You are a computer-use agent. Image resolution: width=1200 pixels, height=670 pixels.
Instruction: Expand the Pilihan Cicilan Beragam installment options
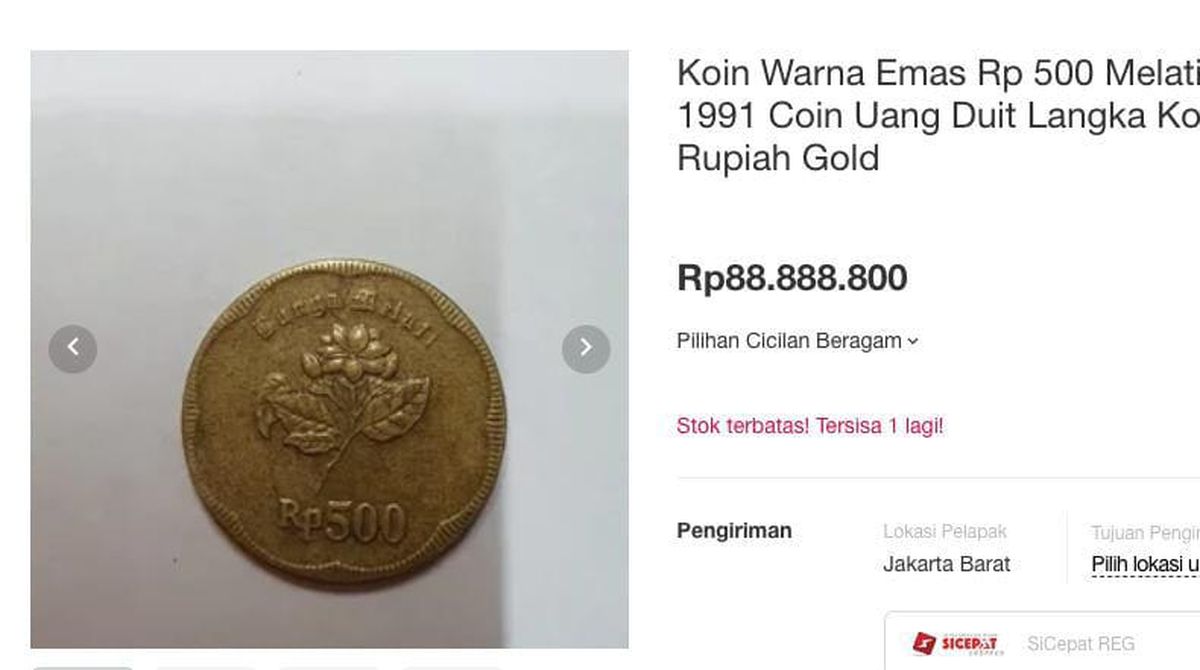coord(797,341)
